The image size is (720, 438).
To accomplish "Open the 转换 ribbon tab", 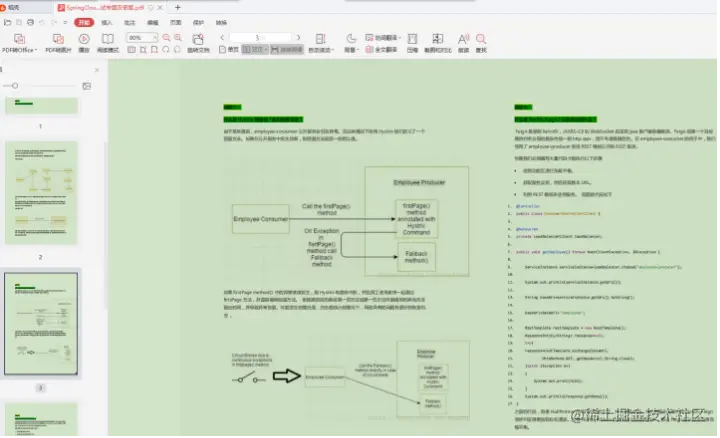I will 221,22.
